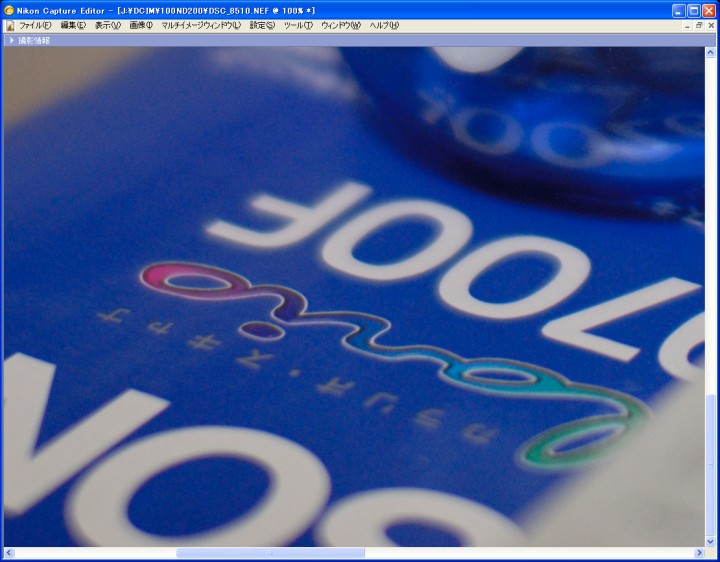This screenshot has width=720, height=562.
Task: Open the 設定 menu
Action: click(x=262, y=26)
